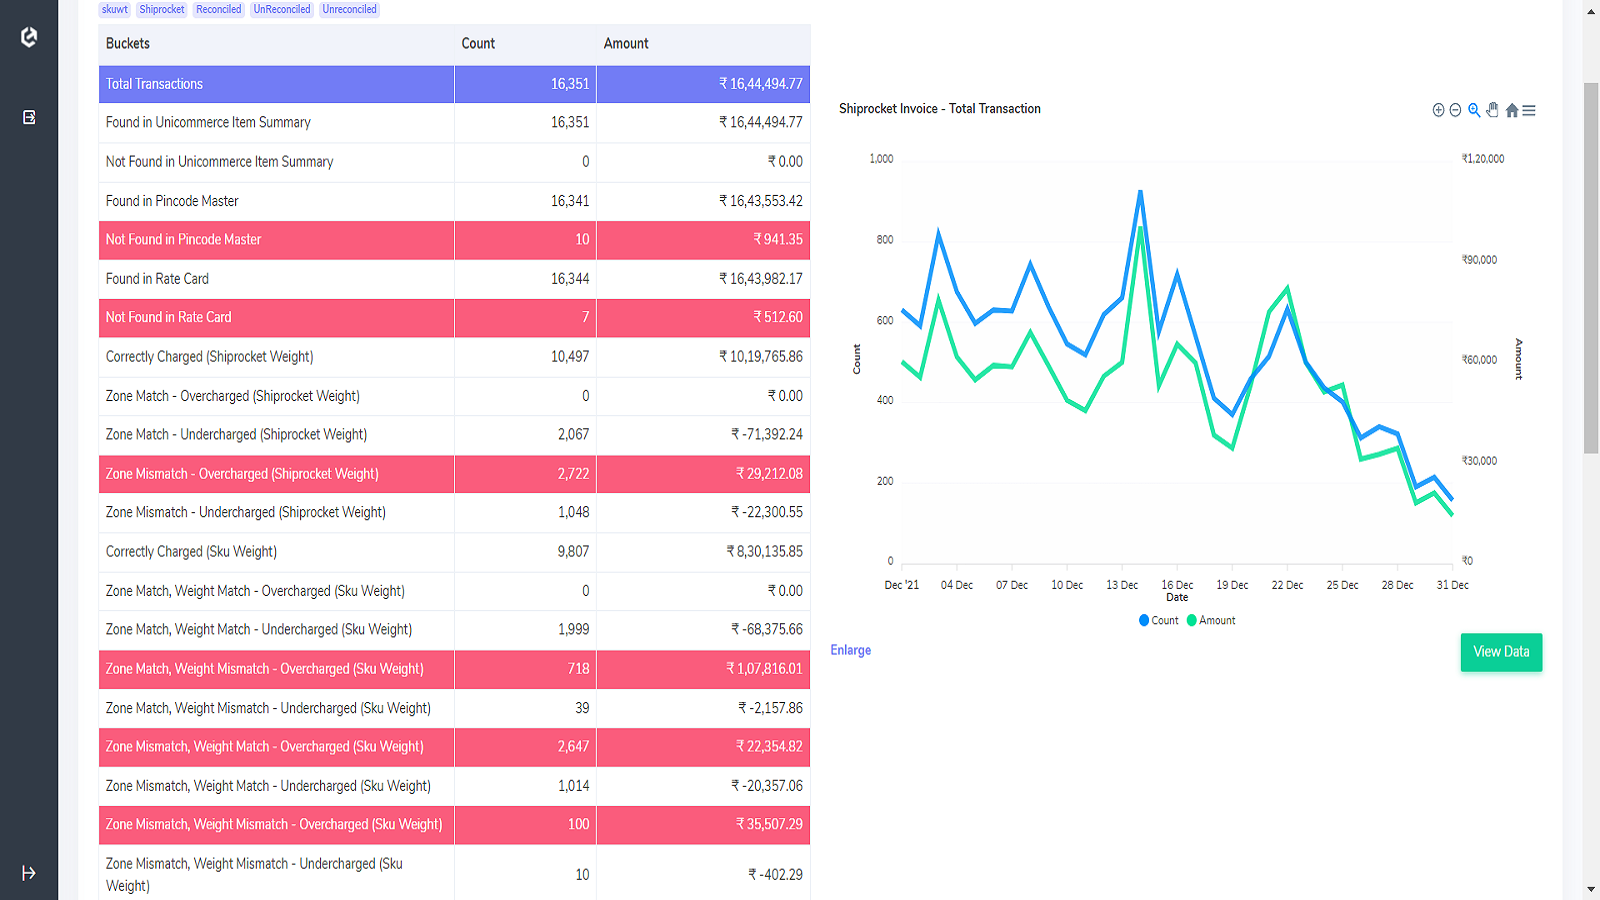
Task: Toggle the Amount series legend
Action: point(1211,620)
